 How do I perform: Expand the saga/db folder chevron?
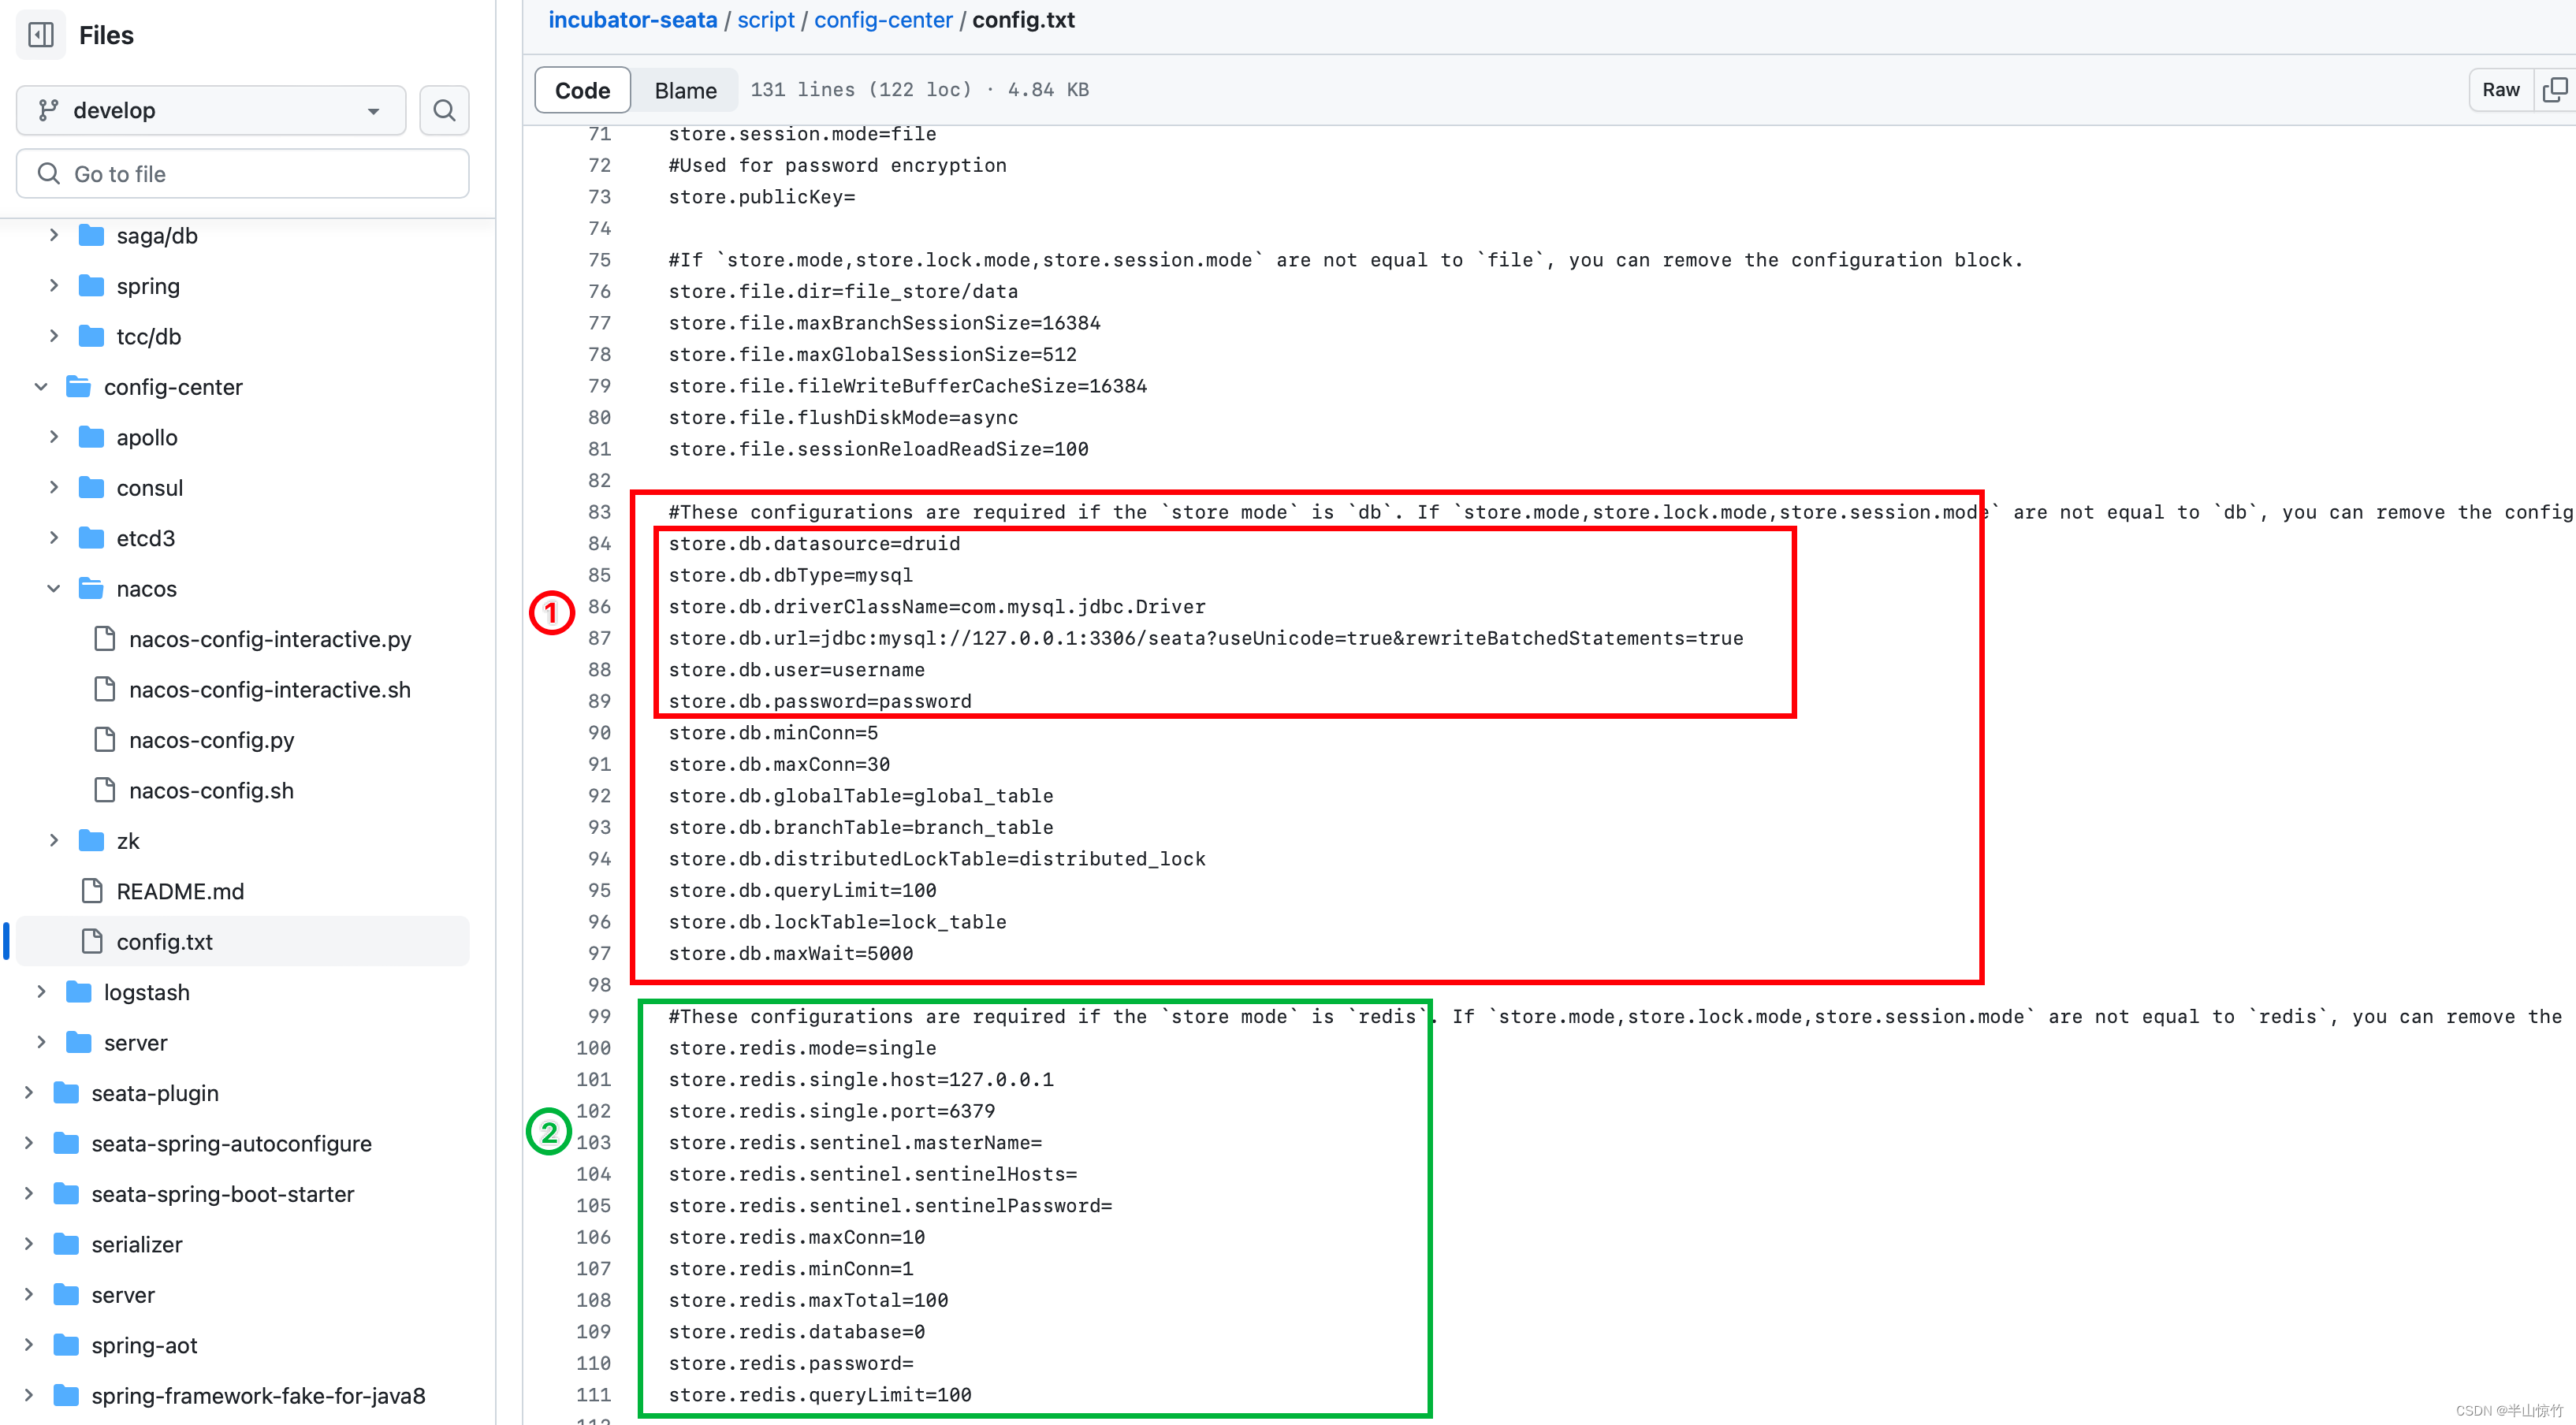coord(54,235)
